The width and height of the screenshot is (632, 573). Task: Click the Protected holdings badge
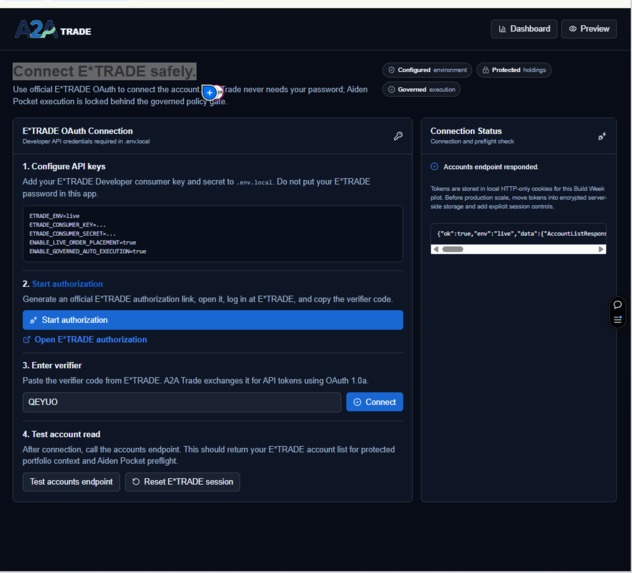click(x=514, y=70)
